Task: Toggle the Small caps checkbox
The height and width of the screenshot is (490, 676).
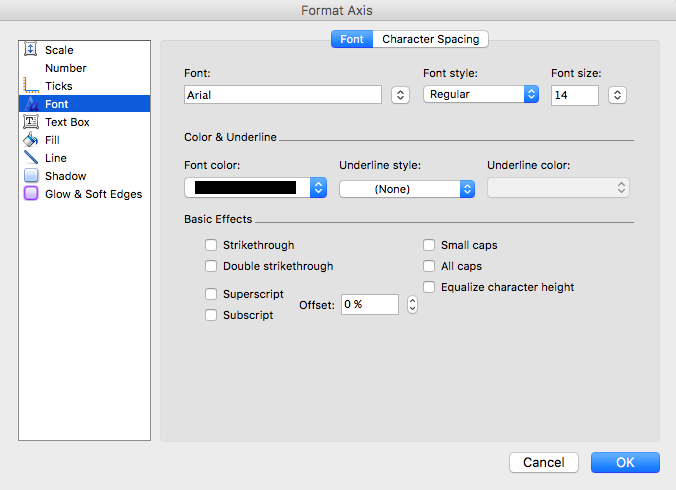Action: tap(429, 245)
